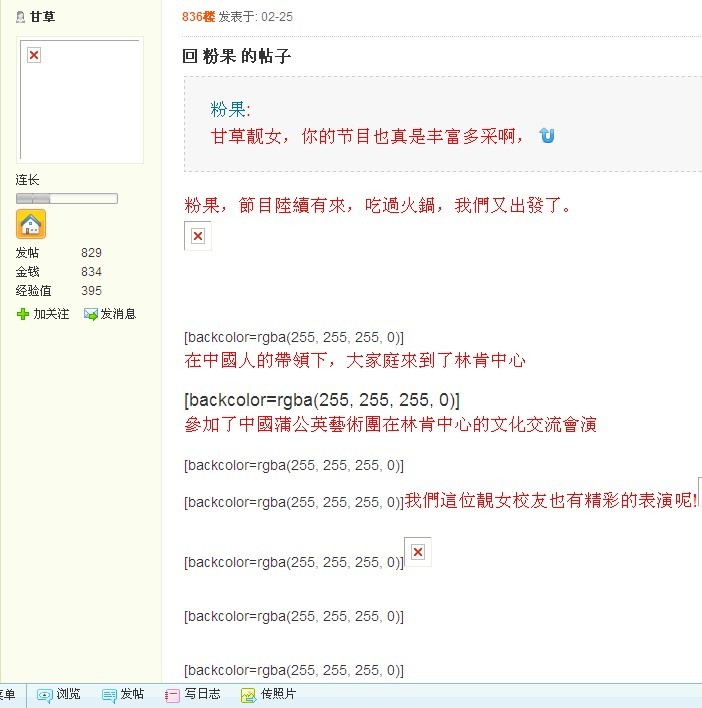Click the blue arrow icon in the quote
The image size is (702, 708).
547,135
